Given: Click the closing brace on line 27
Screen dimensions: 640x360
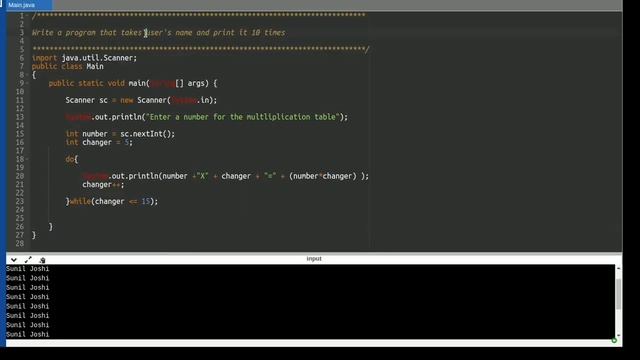Looking at the screenshot, I should (34, 235).
